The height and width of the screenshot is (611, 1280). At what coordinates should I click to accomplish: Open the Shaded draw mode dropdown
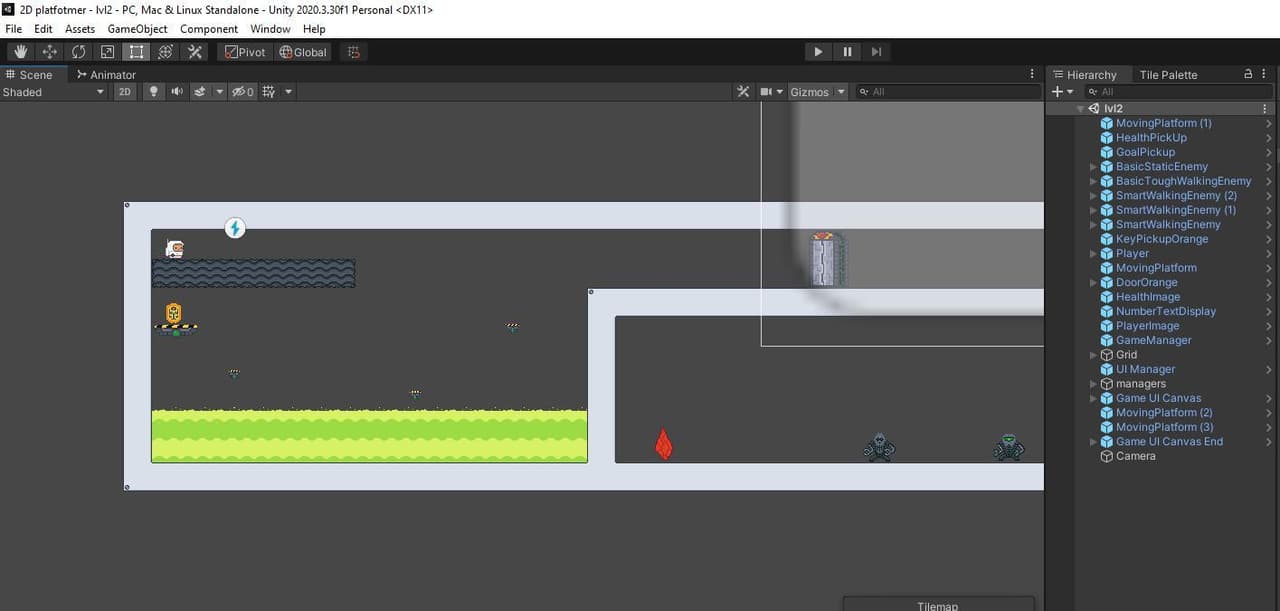coord(53,92)
